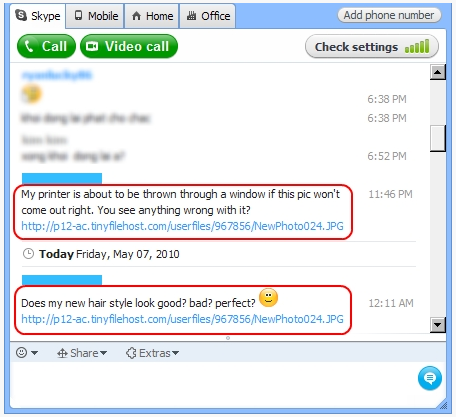This screenshot has height=417, width=456.
Task: Click the Skype logo icon in tab
Action: coord(21,15)
